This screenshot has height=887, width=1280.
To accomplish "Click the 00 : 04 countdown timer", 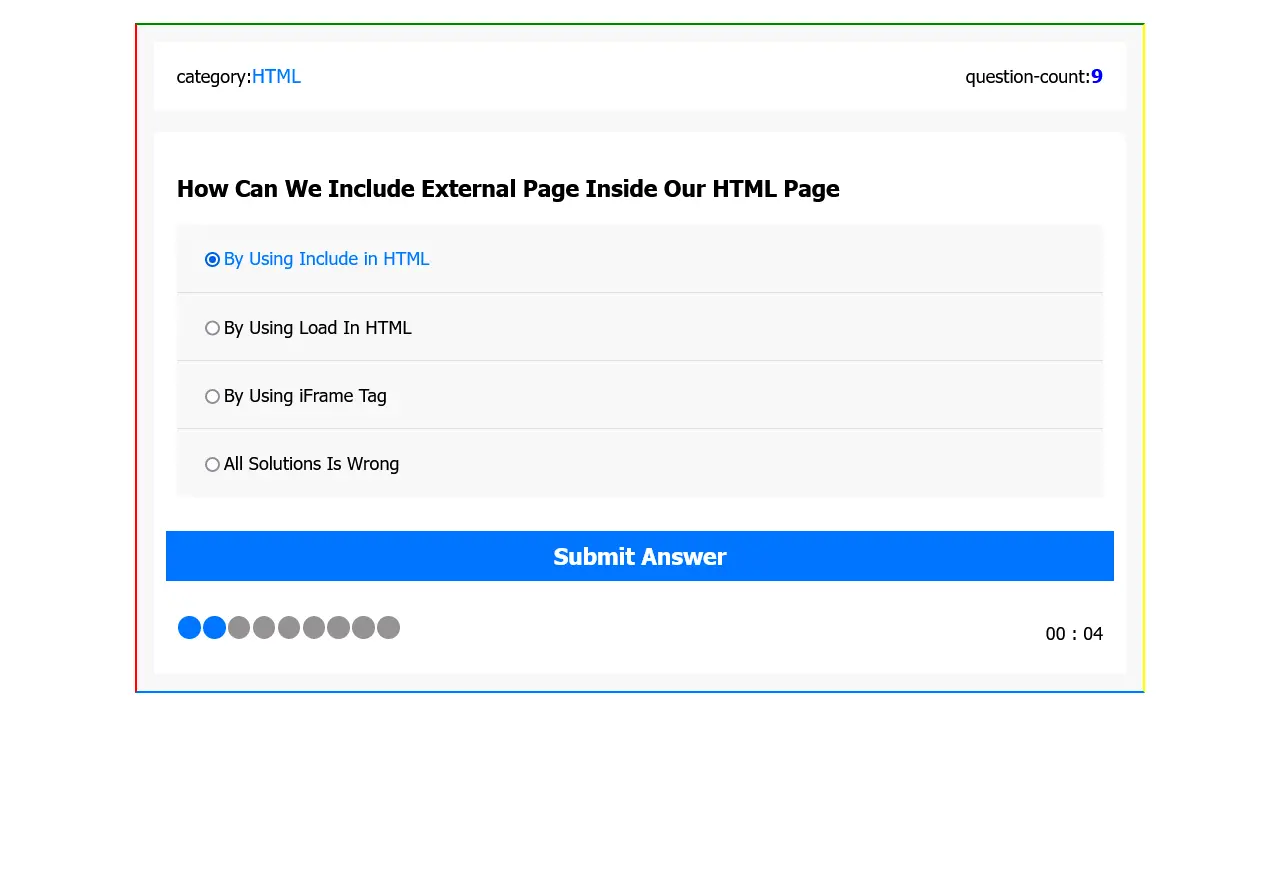I will click(x=1074, y=634).
